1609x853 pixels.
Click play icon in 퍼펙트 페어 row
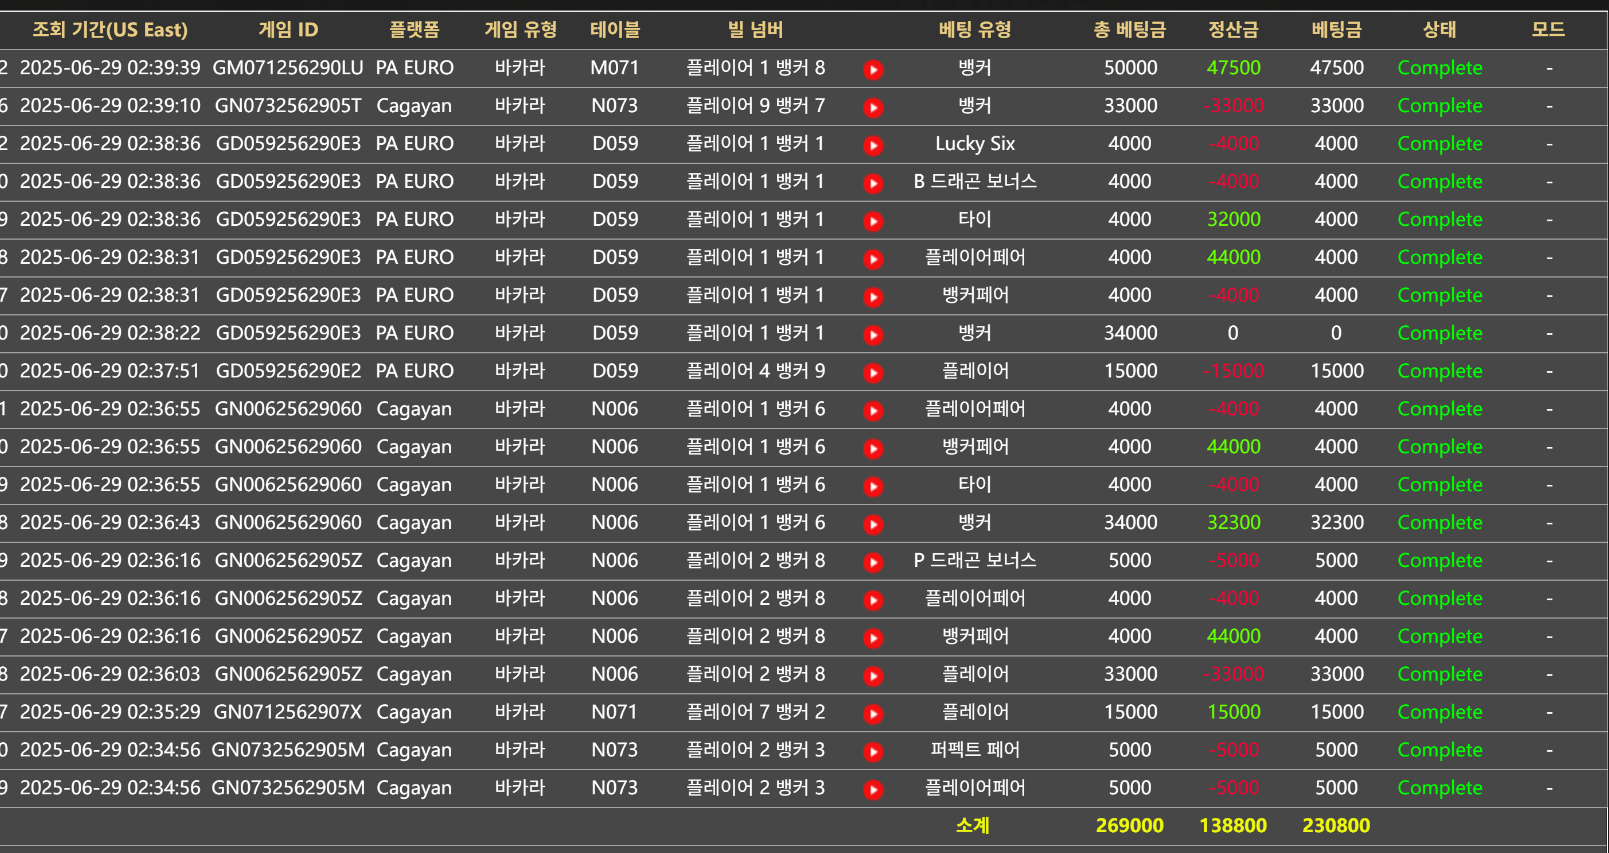tap(873, 751)
